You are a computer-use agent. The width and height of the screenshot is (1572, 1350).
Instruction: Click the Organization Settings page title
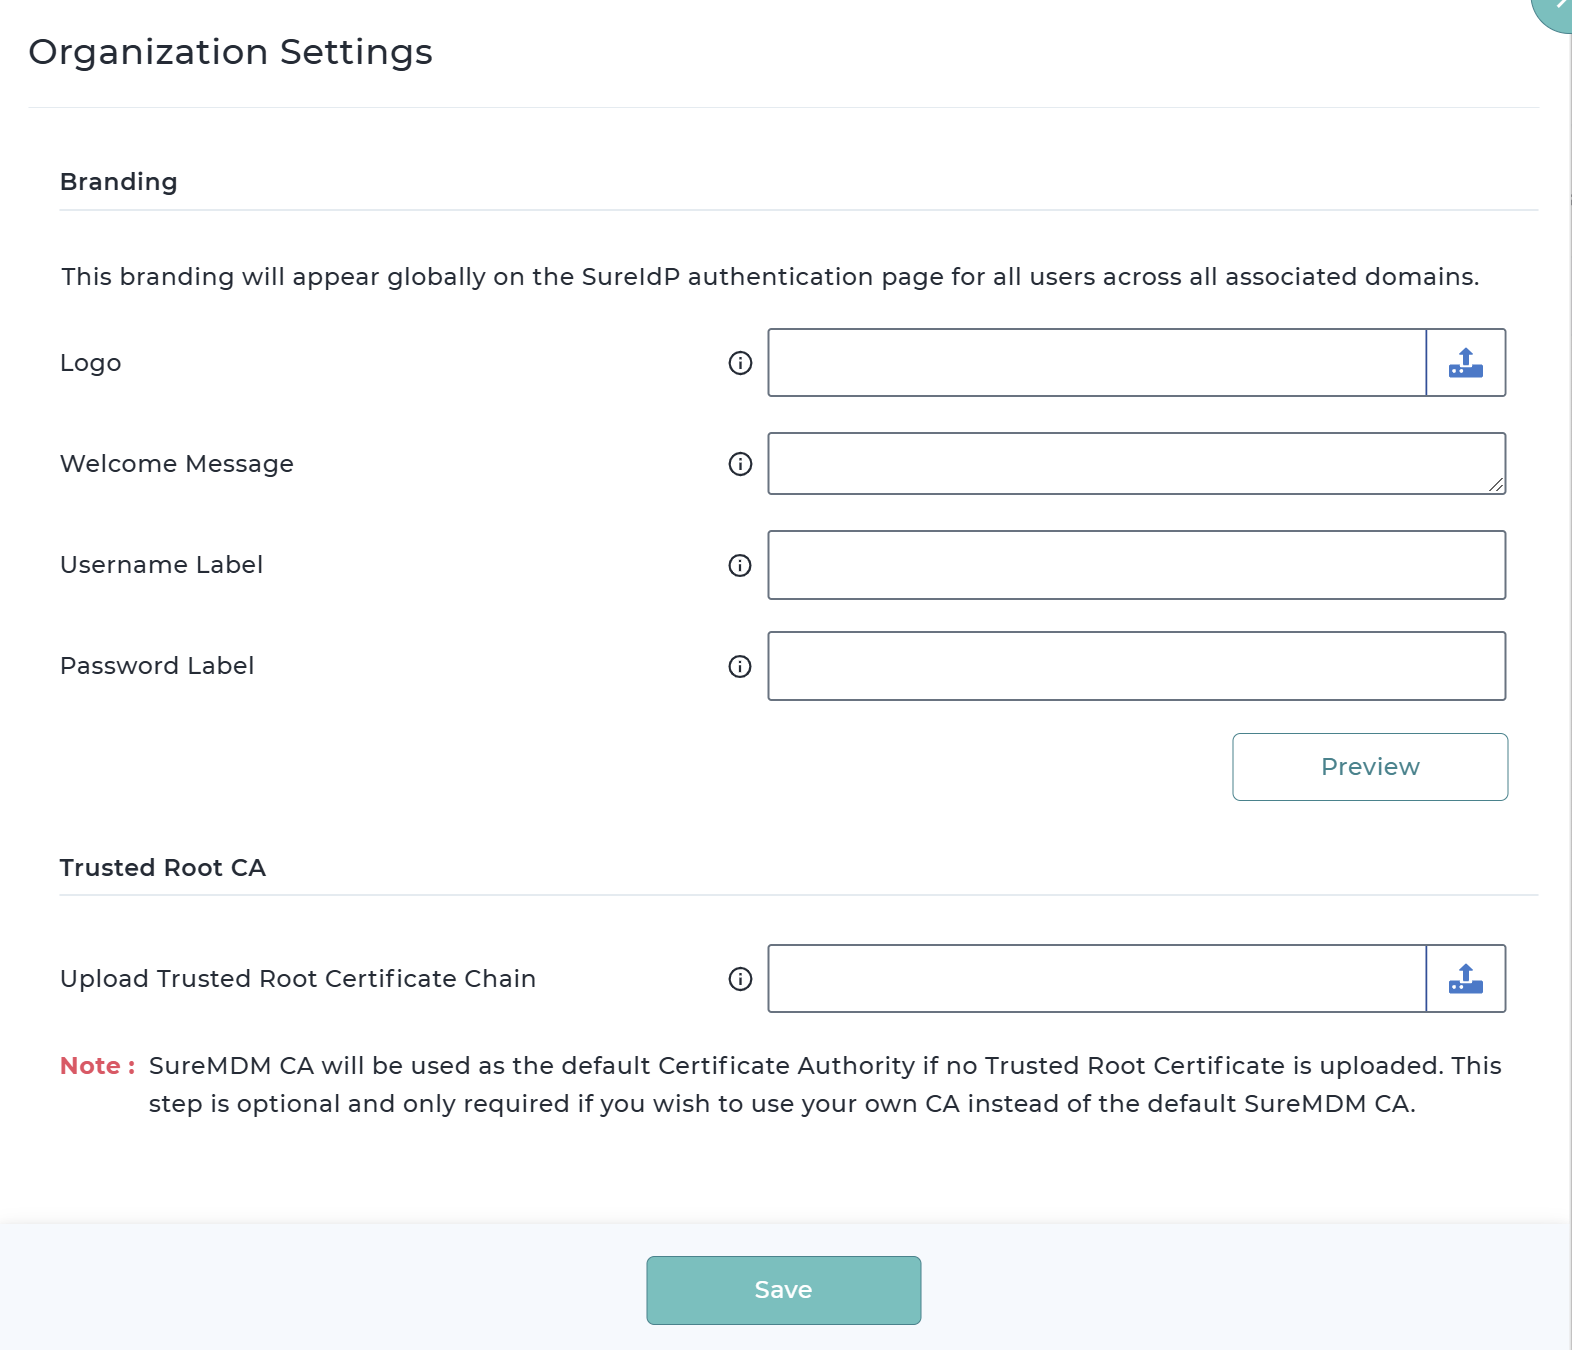(231, 52)
